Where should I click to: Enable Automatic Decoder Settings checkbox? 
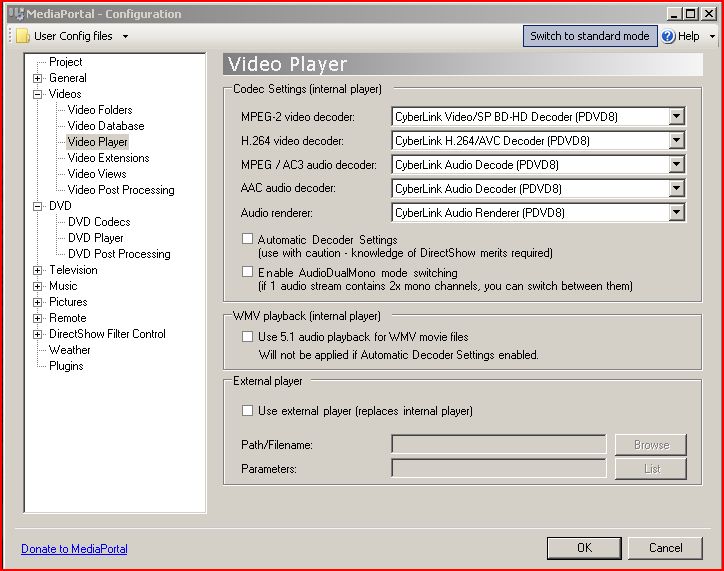(x=248, y=240)
